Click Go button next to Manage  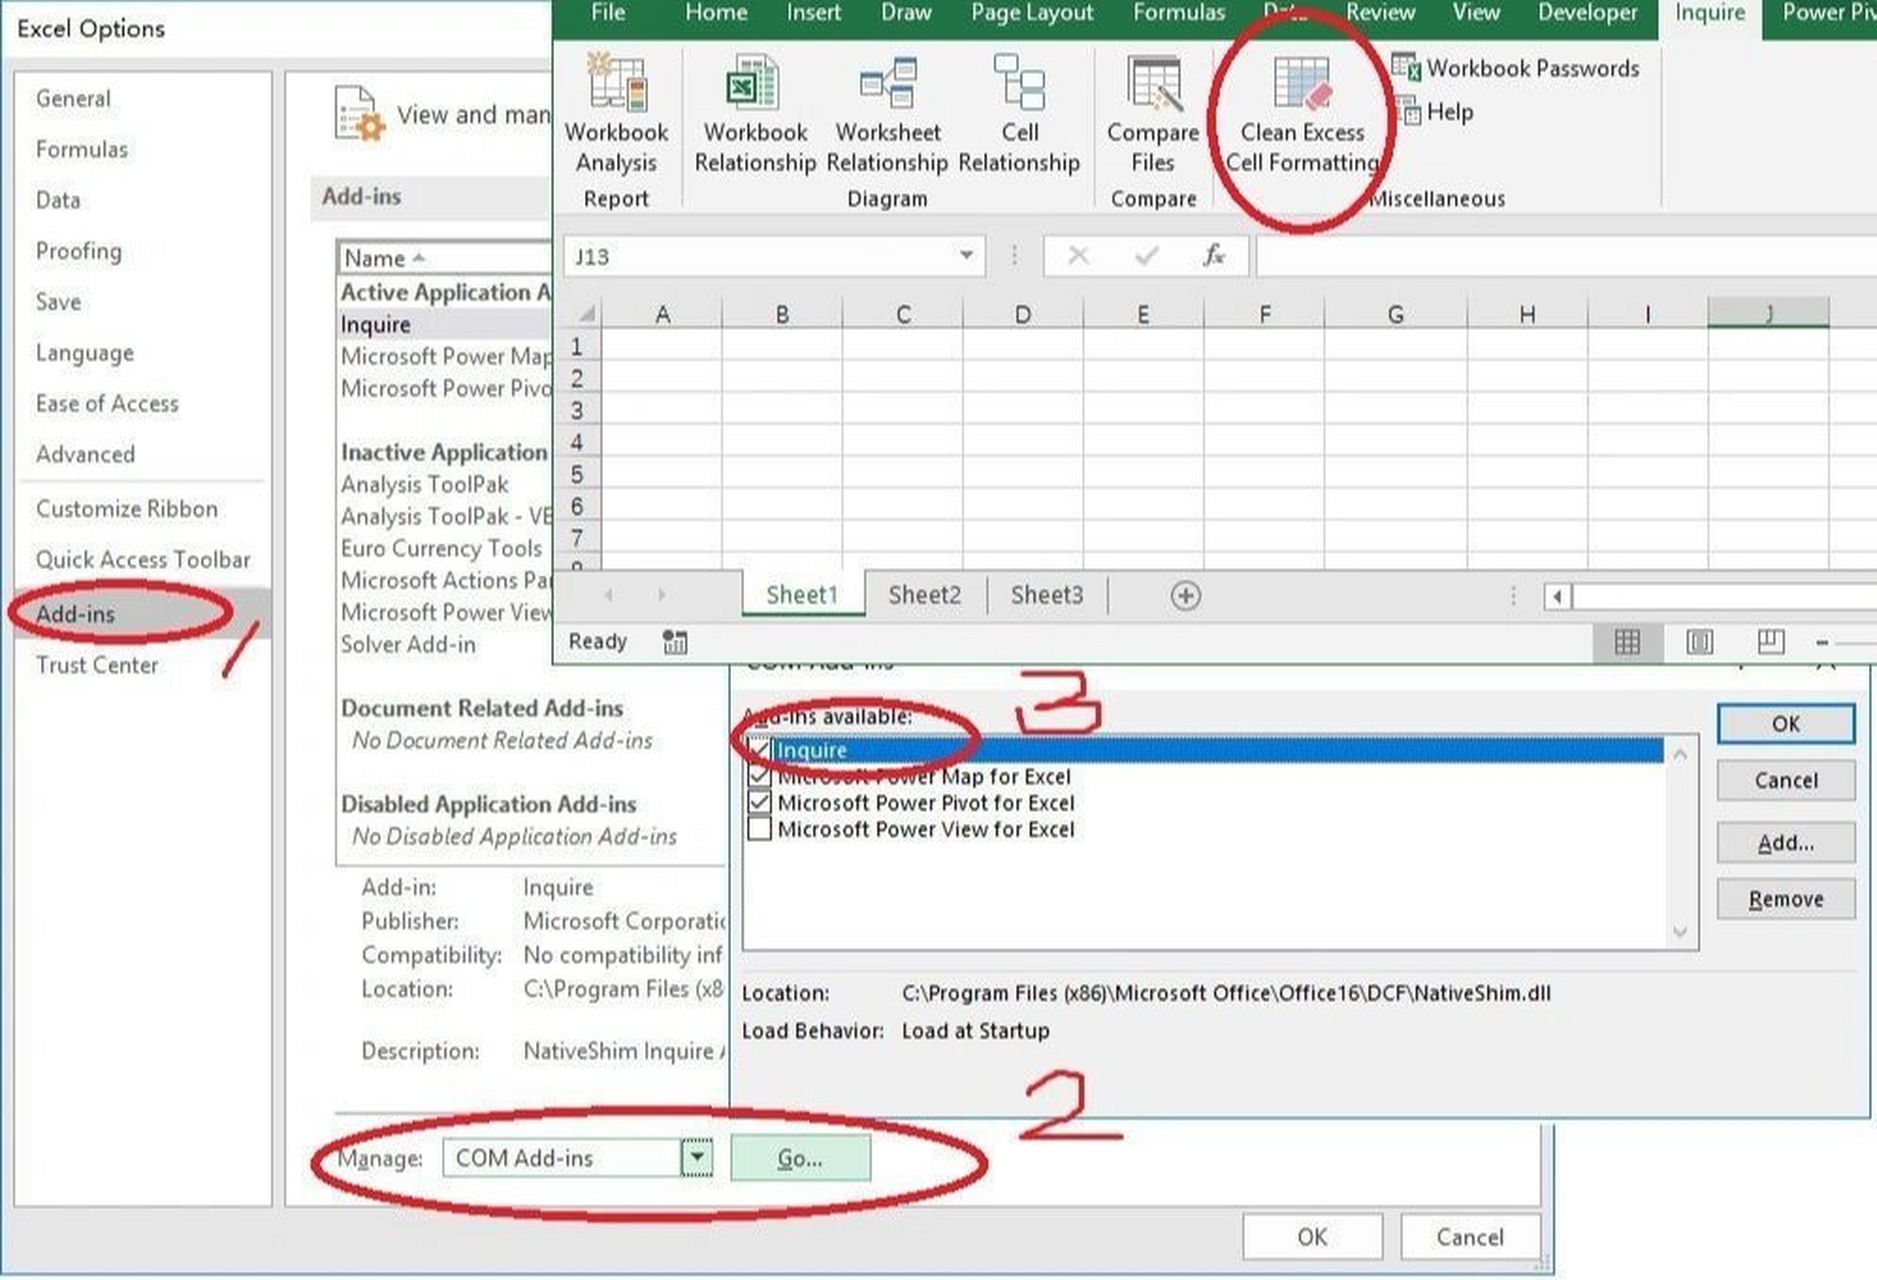(800, 1158)
